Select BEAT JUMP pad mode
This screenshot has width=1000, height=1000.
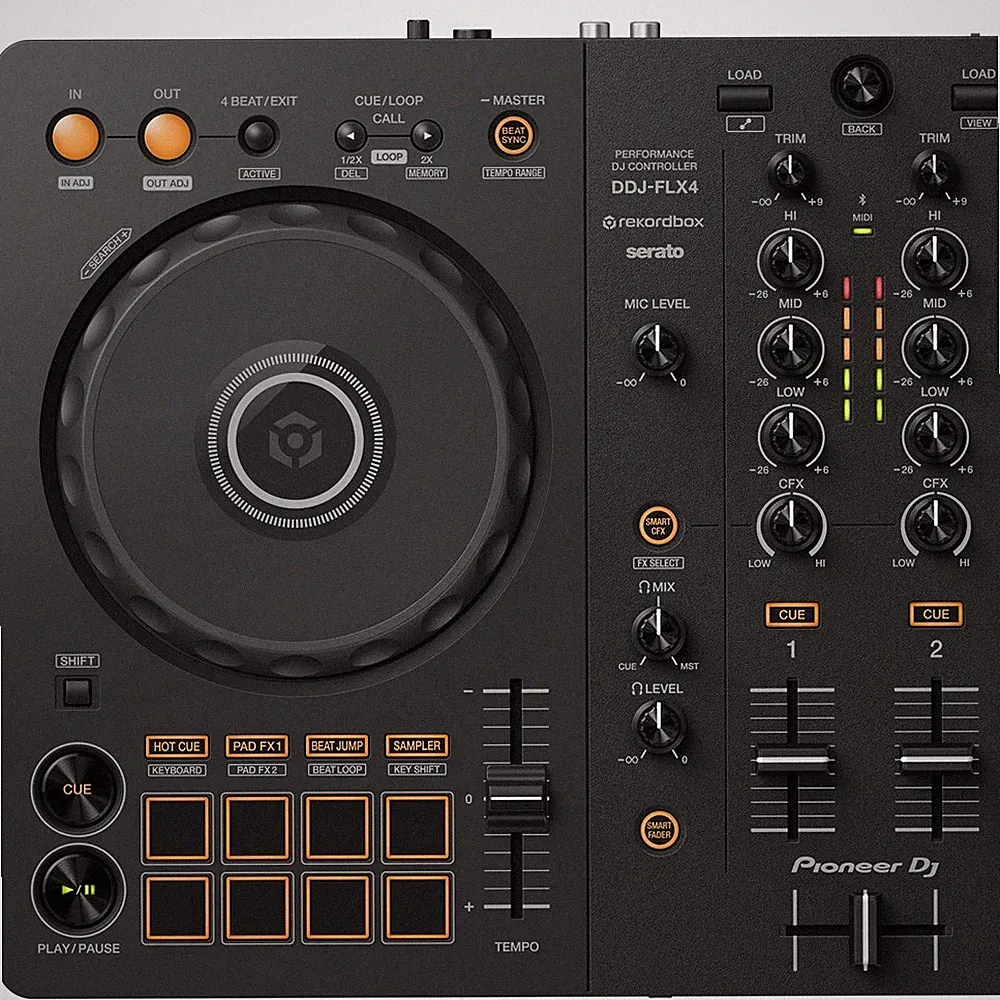(337, 746)
